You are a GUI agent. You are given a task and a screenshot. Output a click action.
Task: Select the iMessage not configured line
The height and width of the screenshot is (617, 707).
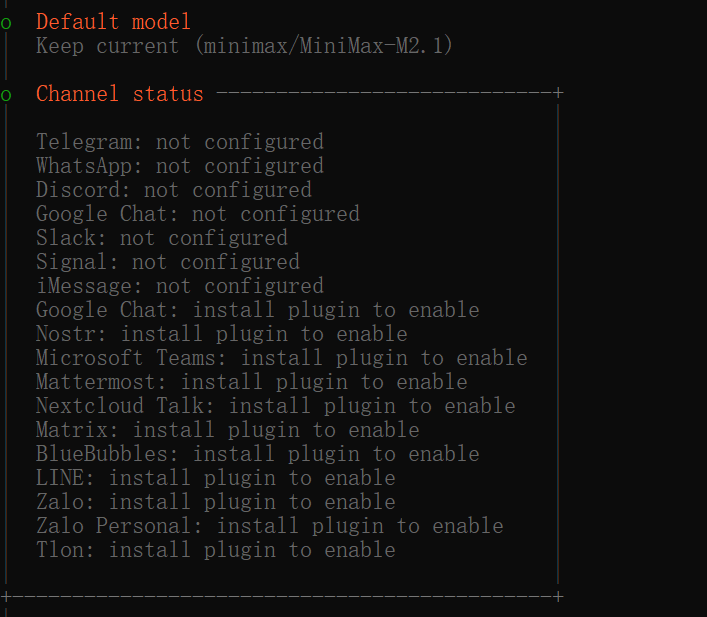tap(180, 286)
